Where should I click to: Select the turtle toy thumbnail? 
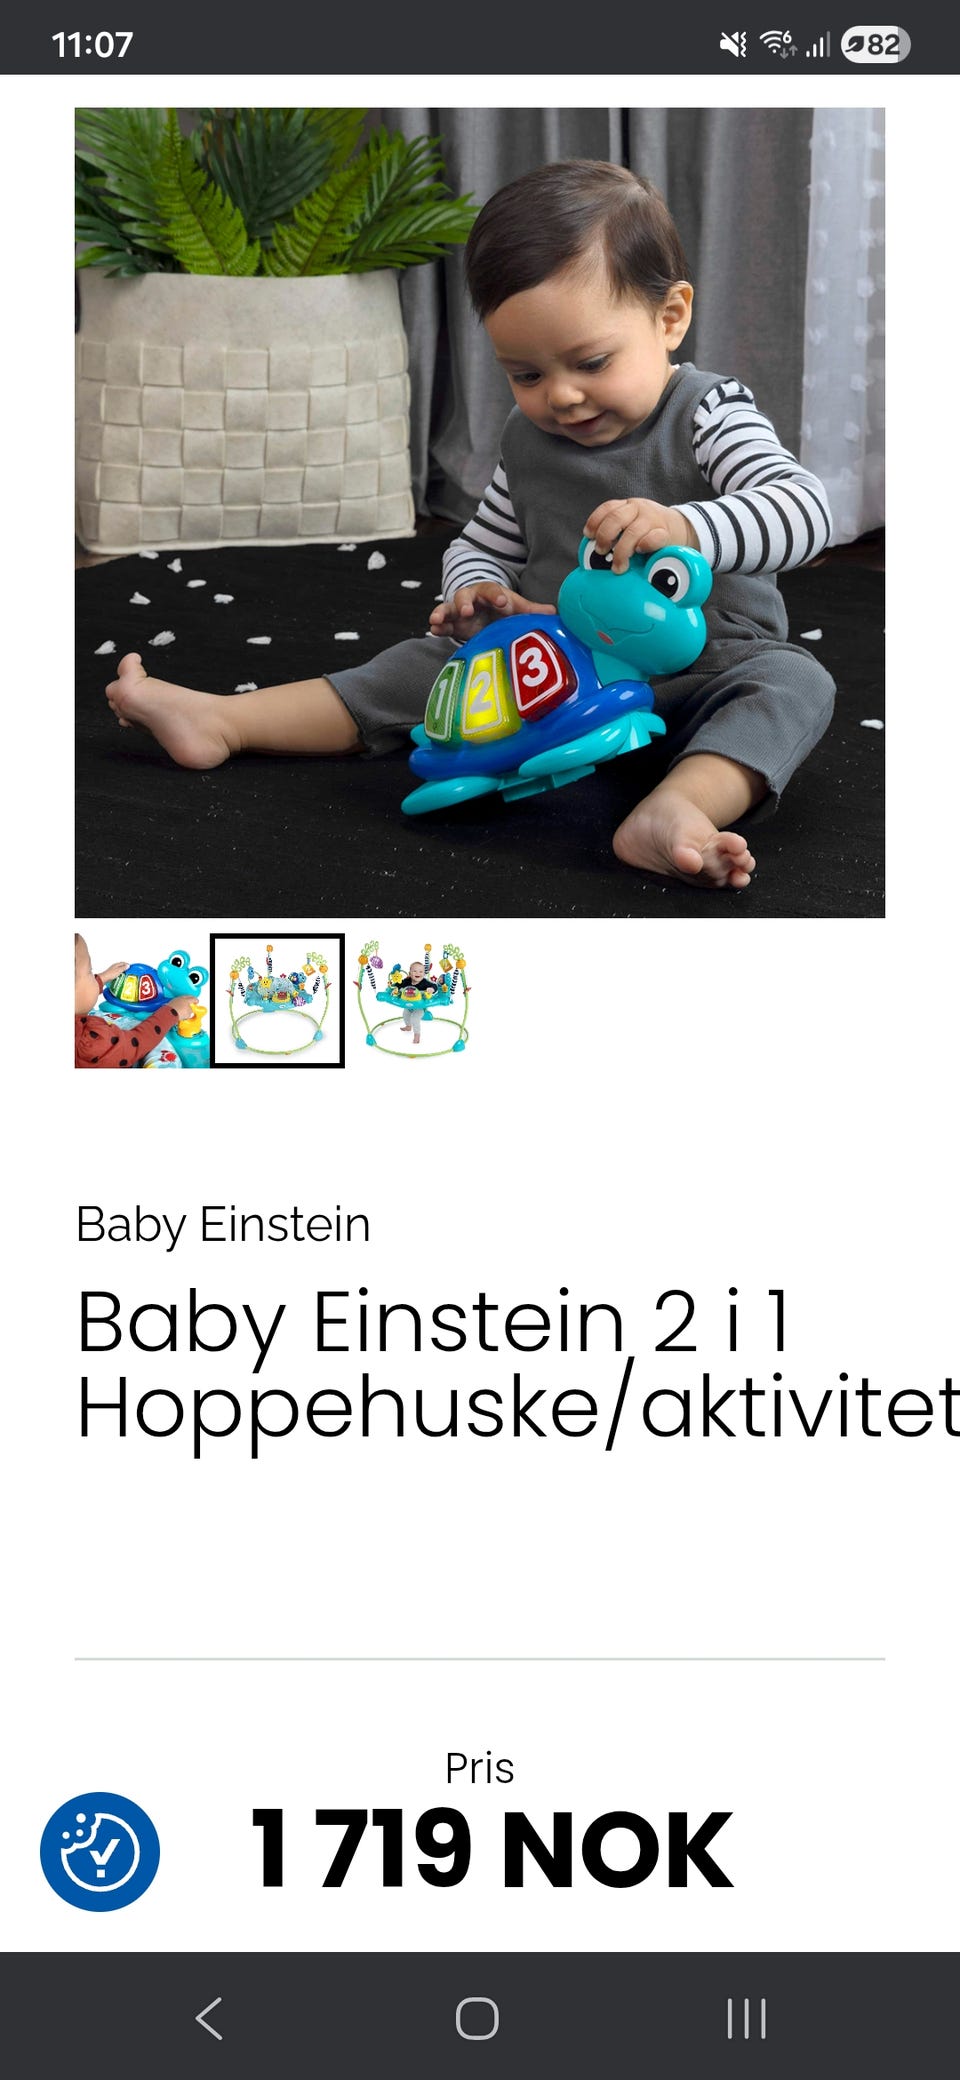142,1001
